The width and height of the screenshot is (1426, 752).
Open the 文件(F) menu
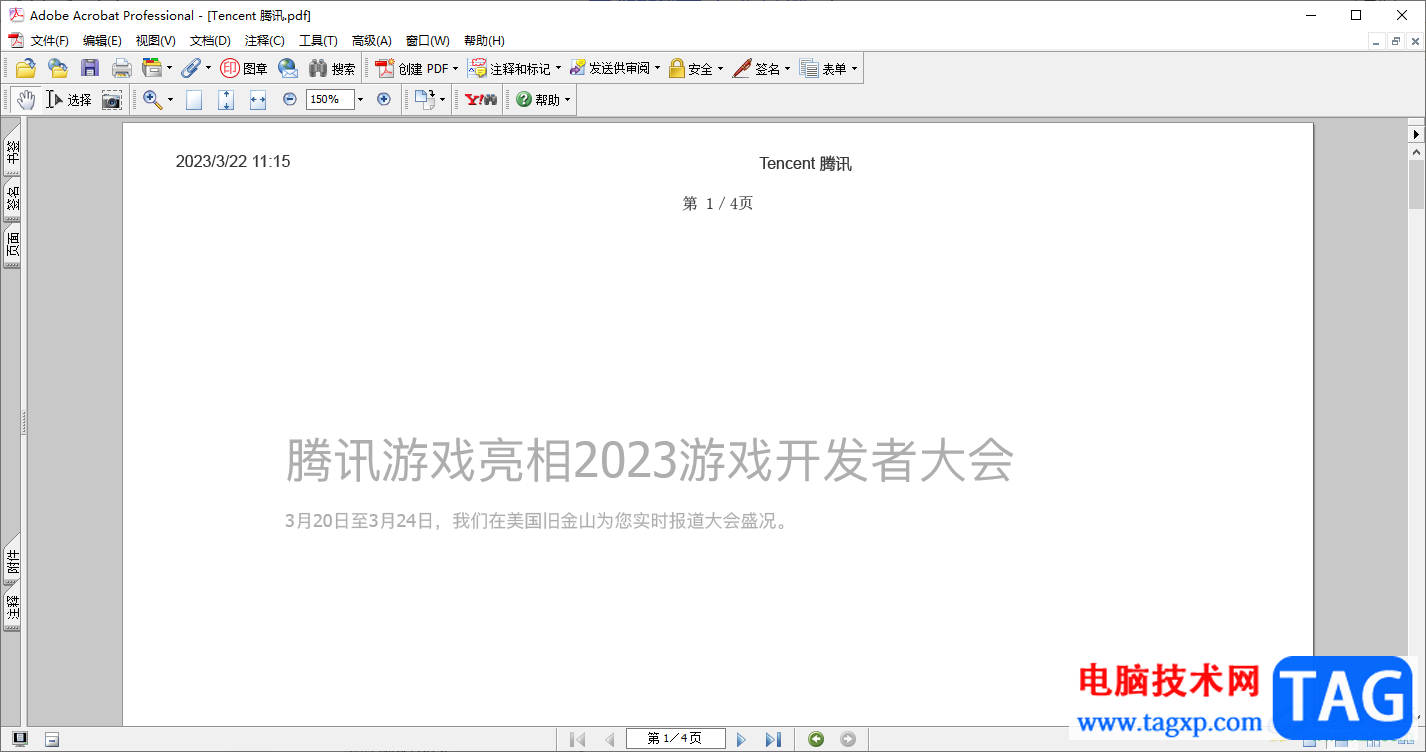point(50,41)
